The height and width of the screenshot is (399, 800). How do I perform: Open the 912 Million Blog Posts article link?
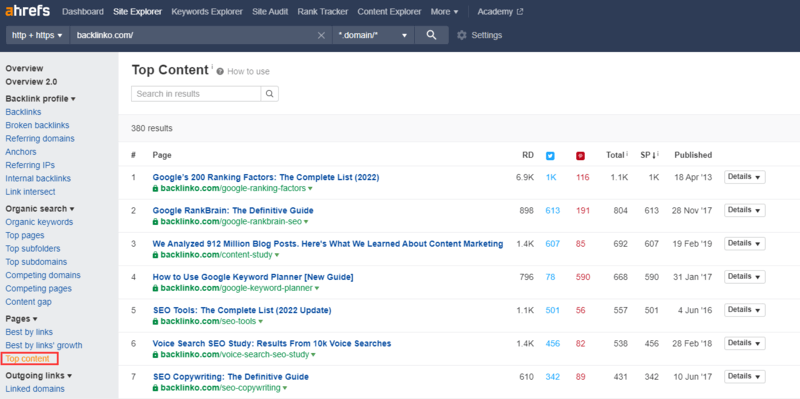coord(328,244)
